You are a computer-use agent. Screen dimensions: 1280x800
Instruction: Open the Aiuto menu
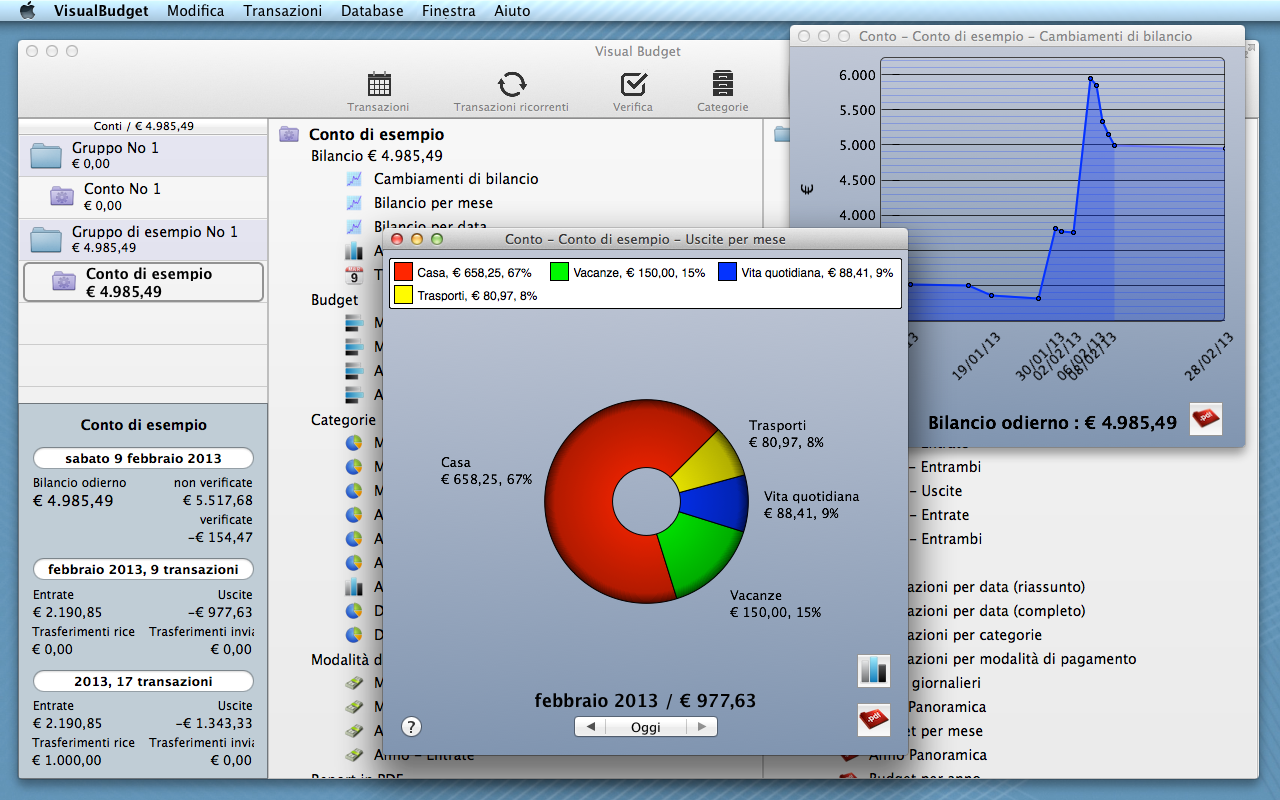coord(512,11)
